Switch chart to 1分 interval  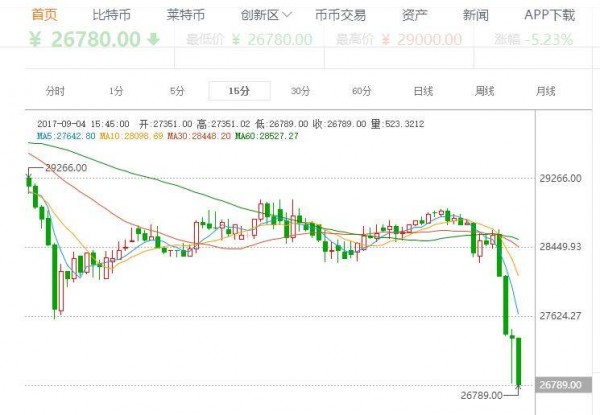point(117,91)
